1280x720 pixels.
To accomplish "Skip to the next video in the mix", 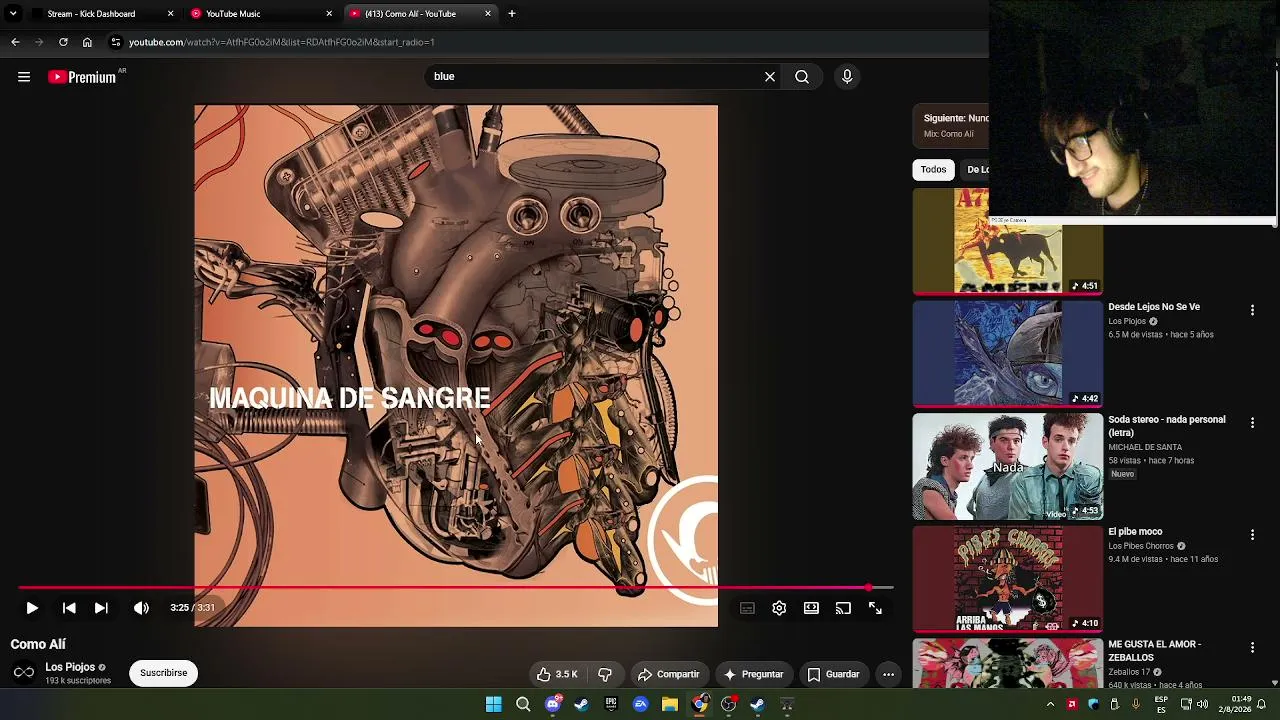I will [101, 608].
